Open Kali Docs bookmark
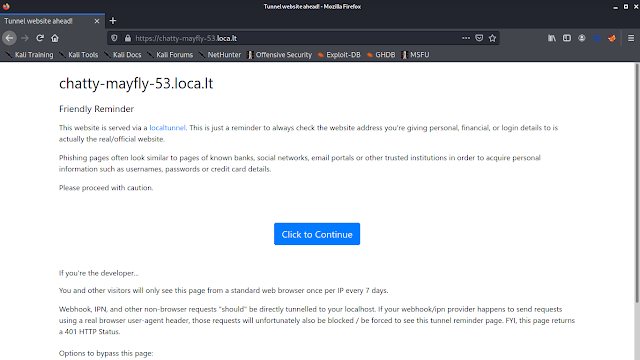Screen dimensions: 640x360 pyautogui.click(x=122, y=55)
